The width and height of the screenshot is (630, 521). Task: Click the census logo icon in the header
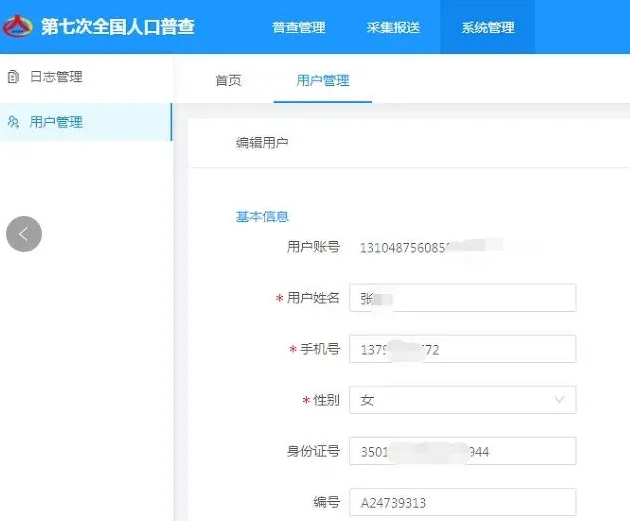[19, 26]
